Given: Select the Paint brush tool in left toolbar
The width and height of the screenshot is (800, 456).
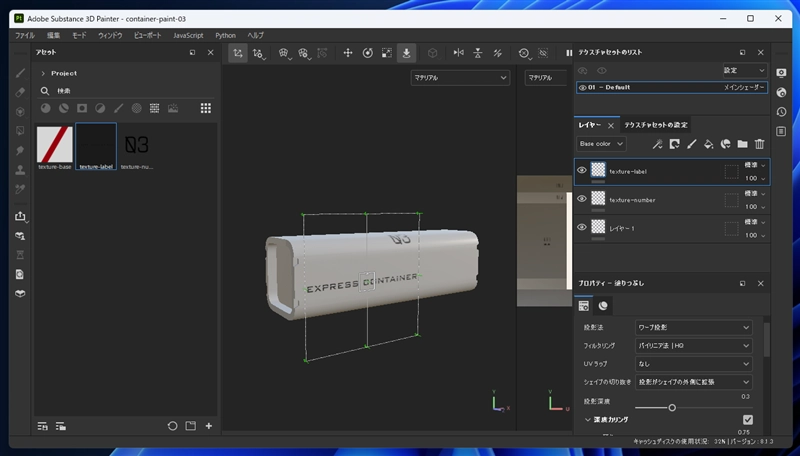Looking at the screenshot, I should click(19, 73).
